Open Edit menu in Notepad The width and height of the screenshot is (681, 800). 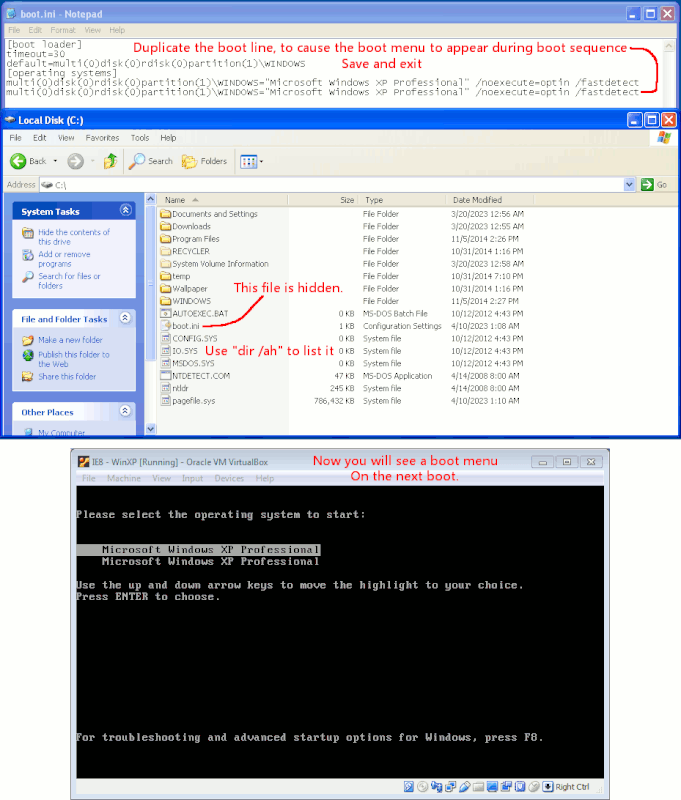[35, 30]
